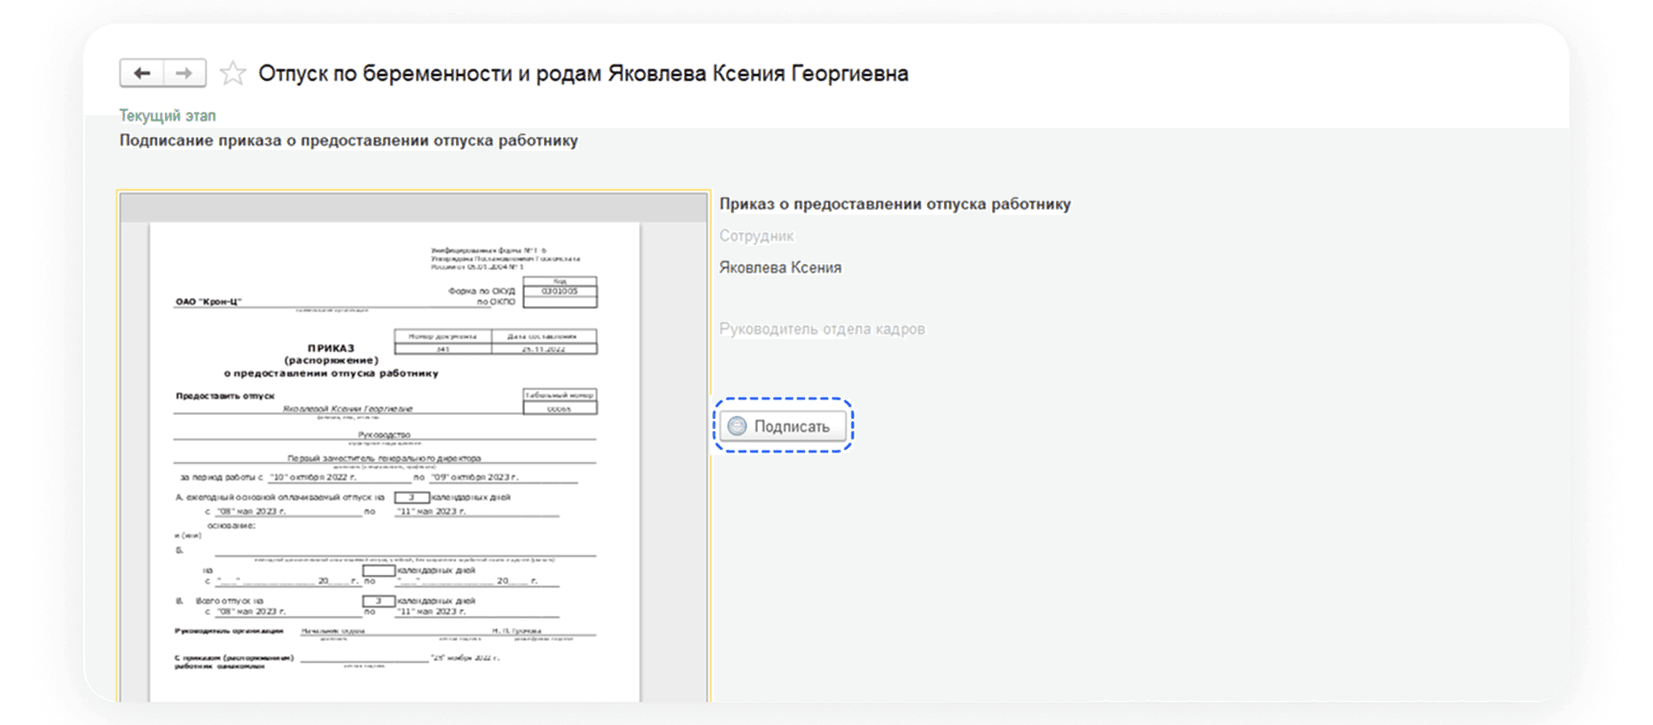
Task: Click the ОКУД form code 0301005
Action: [x=559, y=291]
